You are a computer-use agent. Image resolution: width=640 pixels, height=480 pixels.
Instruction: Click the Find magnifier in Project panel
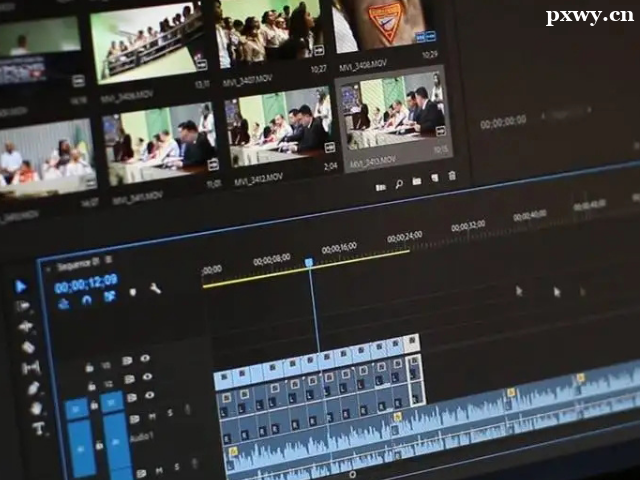tap(399, 184)
